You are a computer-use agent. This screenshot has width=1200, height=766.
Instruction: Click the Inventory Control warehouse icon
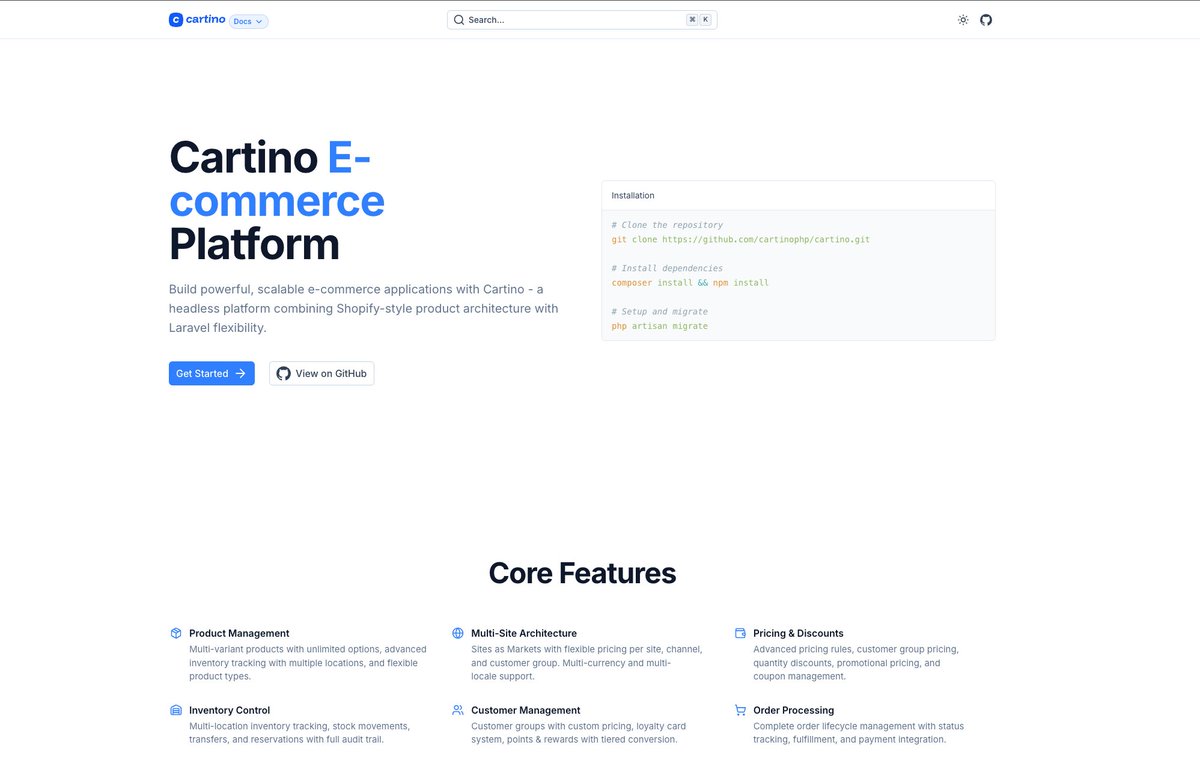(x=176, y=710)
